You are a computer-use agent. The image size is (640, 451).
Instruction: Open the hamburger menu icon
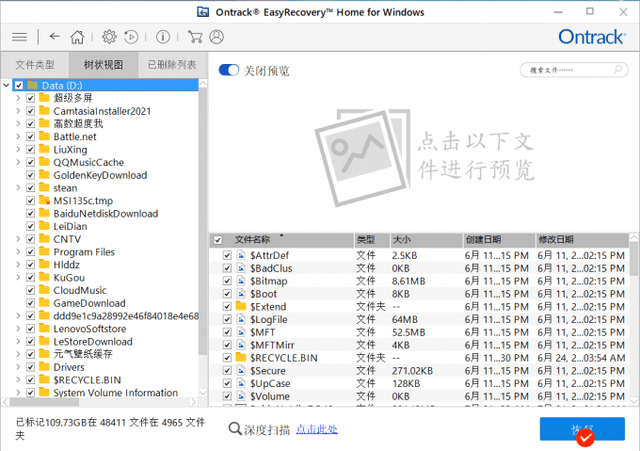pos(19,37)
